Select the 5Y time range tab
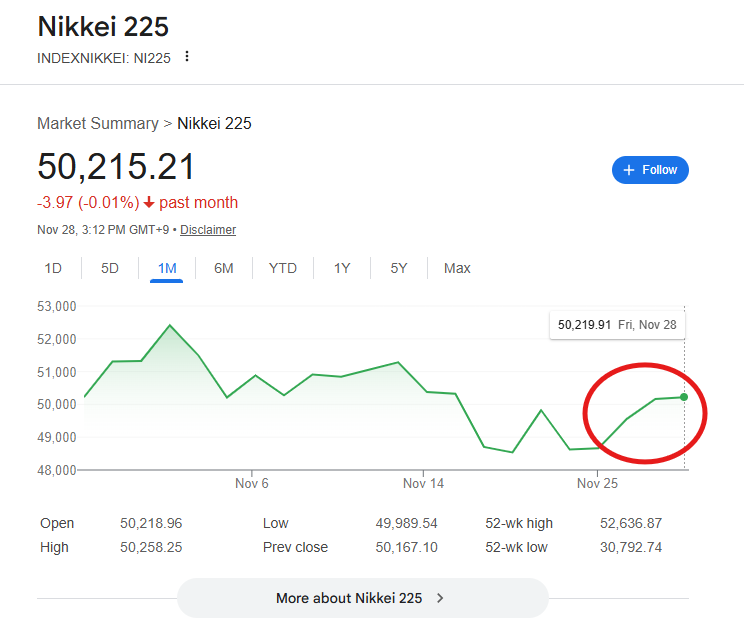Image resolution: width=744 pixels, height=620 pixels. [399, 268]
